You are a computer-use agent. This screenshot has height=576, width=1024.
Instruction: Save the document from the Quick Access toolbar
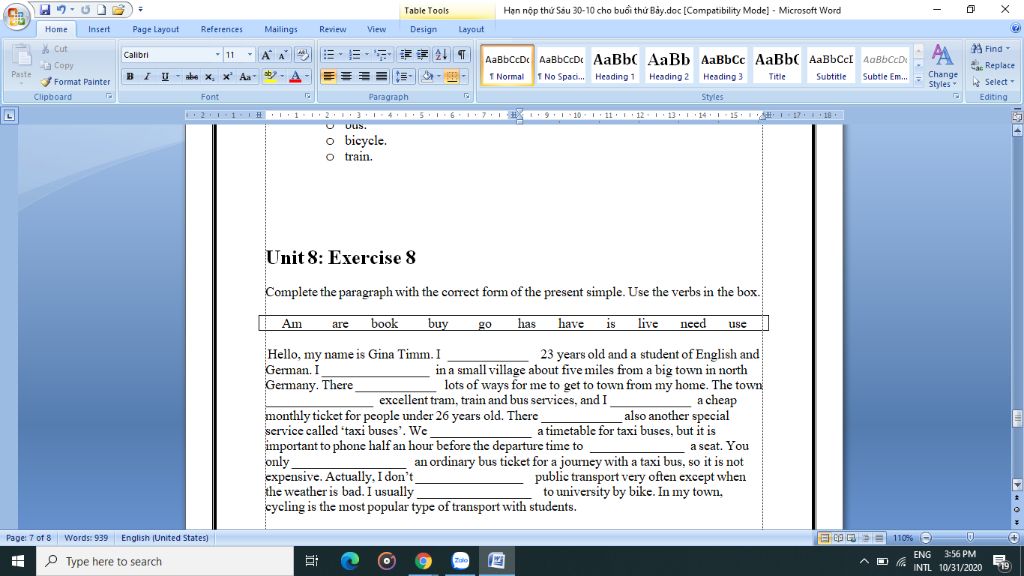click(44, 10)
